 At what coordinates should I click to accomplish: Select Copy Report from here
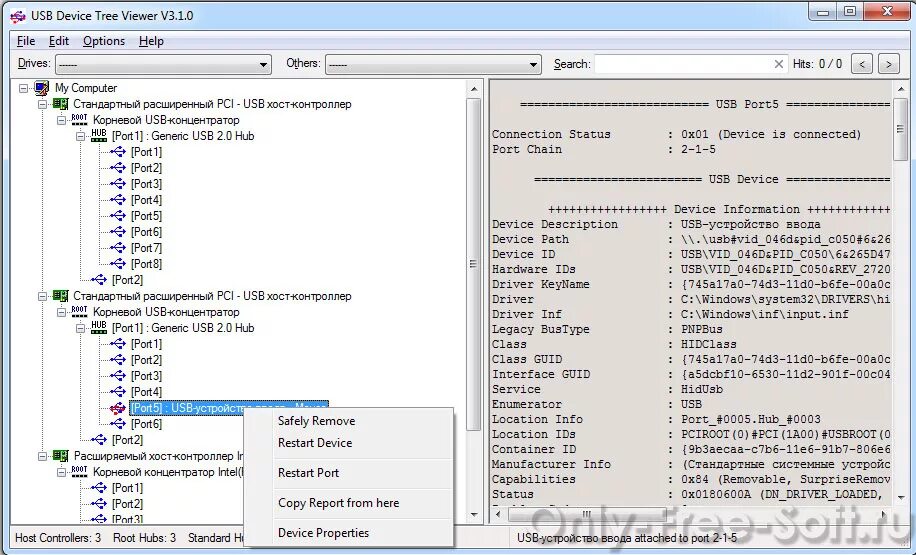coord(338,503)
